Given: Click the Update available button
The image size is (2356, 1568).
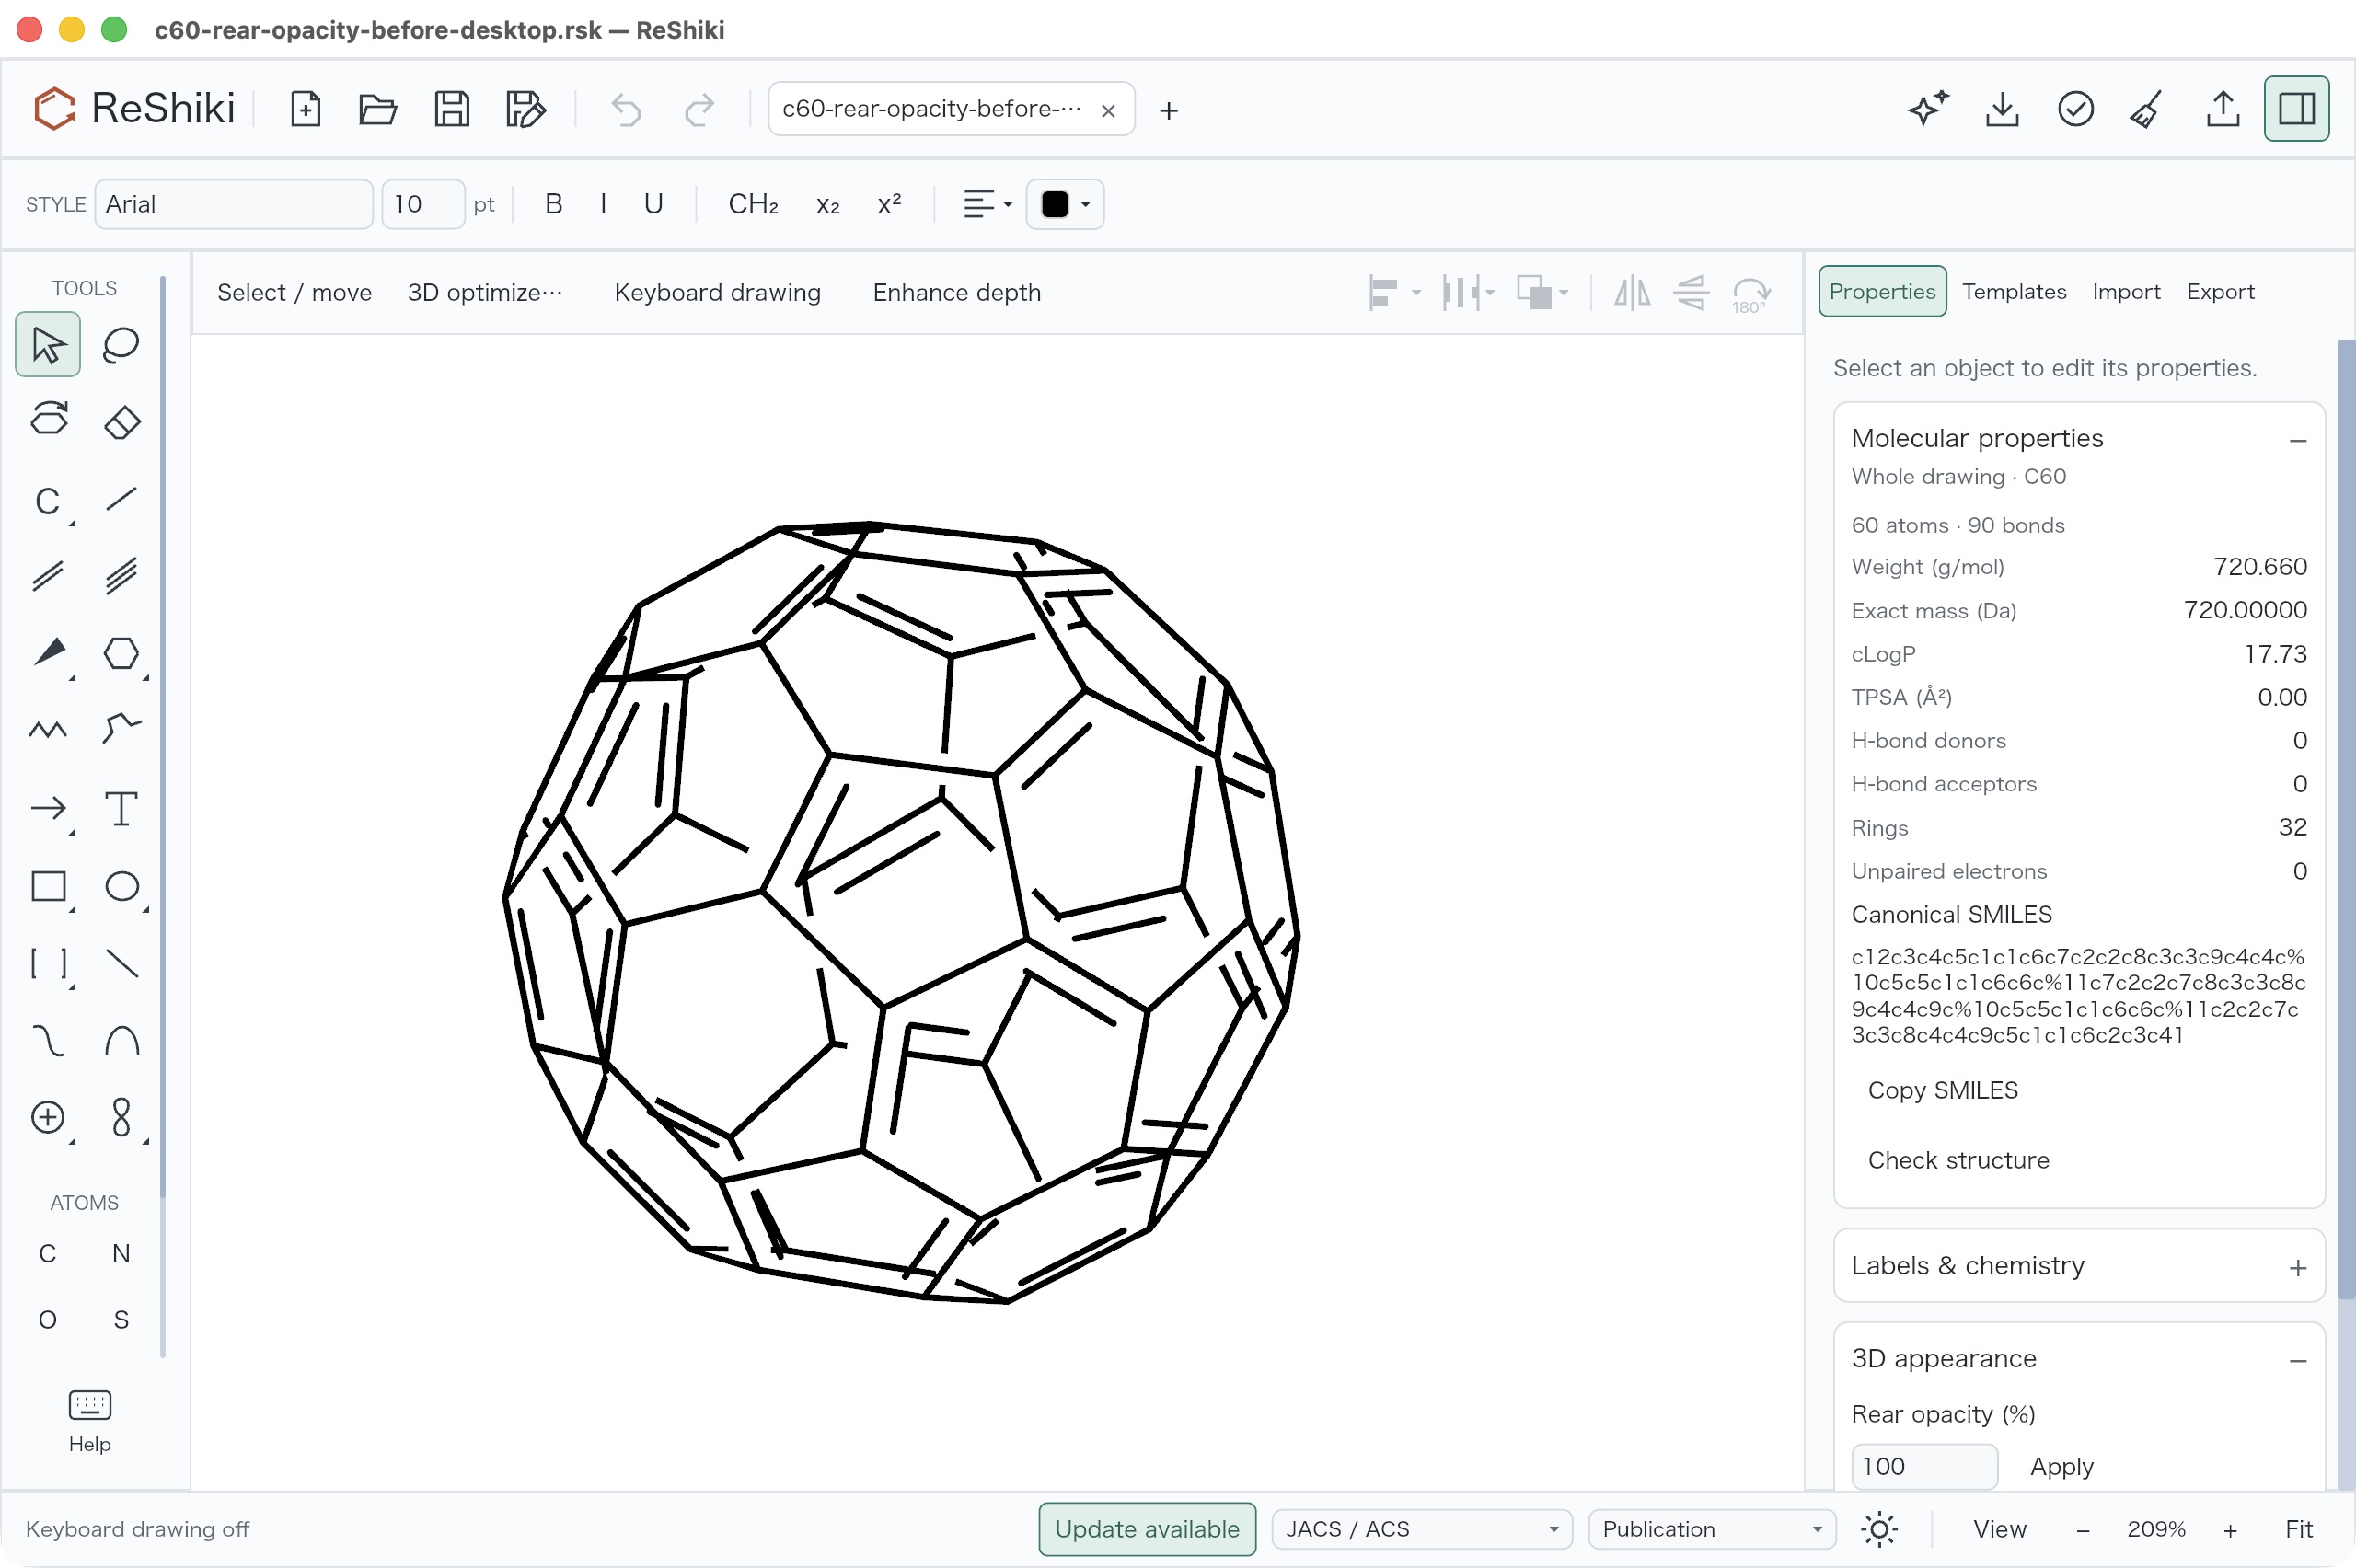Looking at the screenshot, I should (x=1147, y=1529).
